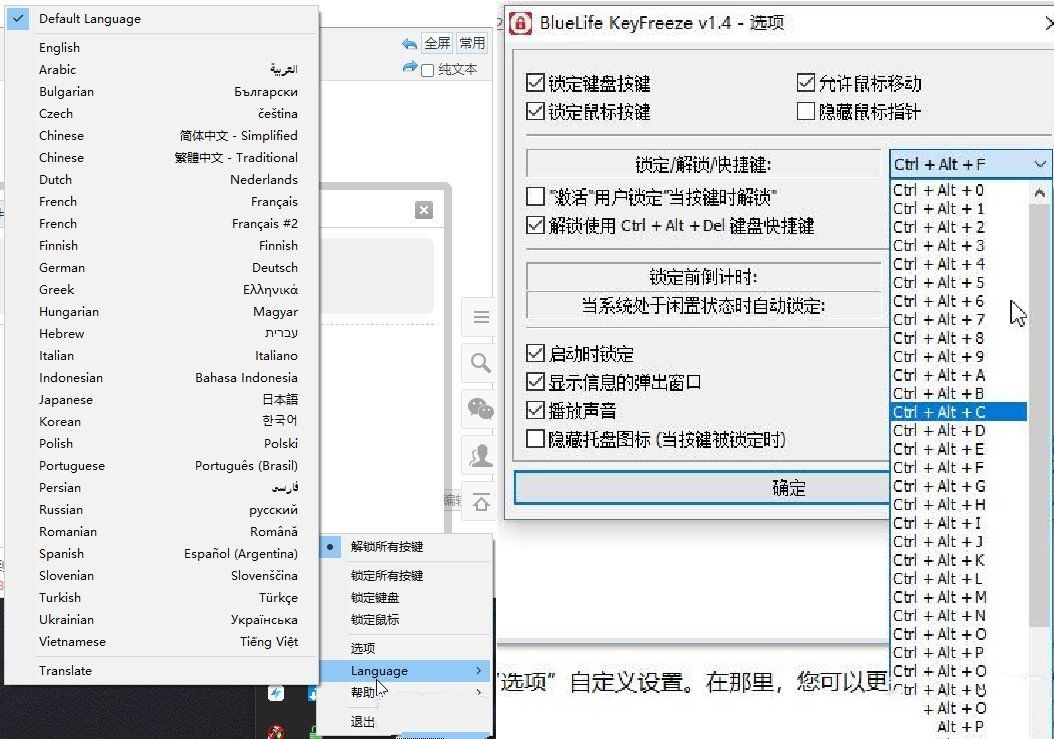Disable the 播放声音 checkbox

(x=536, y=410)
